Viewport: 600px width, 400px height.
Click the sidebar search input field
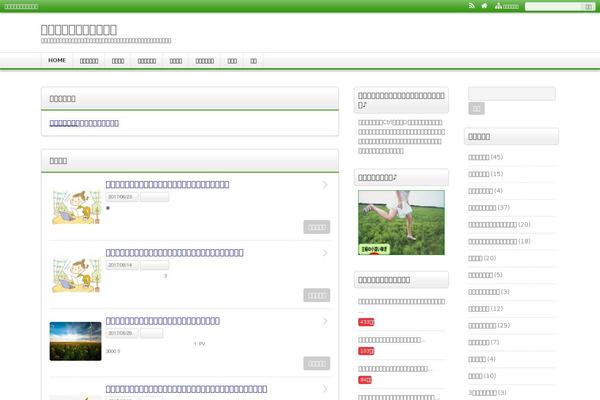coord(512,93)
